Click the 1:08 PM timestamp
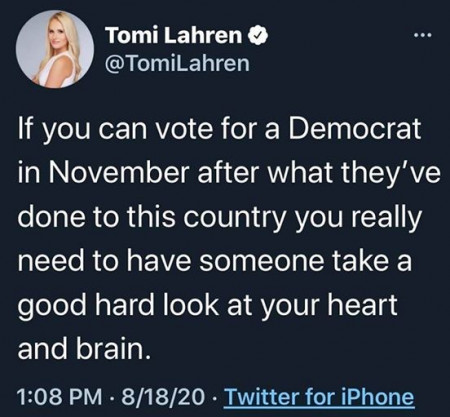450x417 pixels. 59,397
